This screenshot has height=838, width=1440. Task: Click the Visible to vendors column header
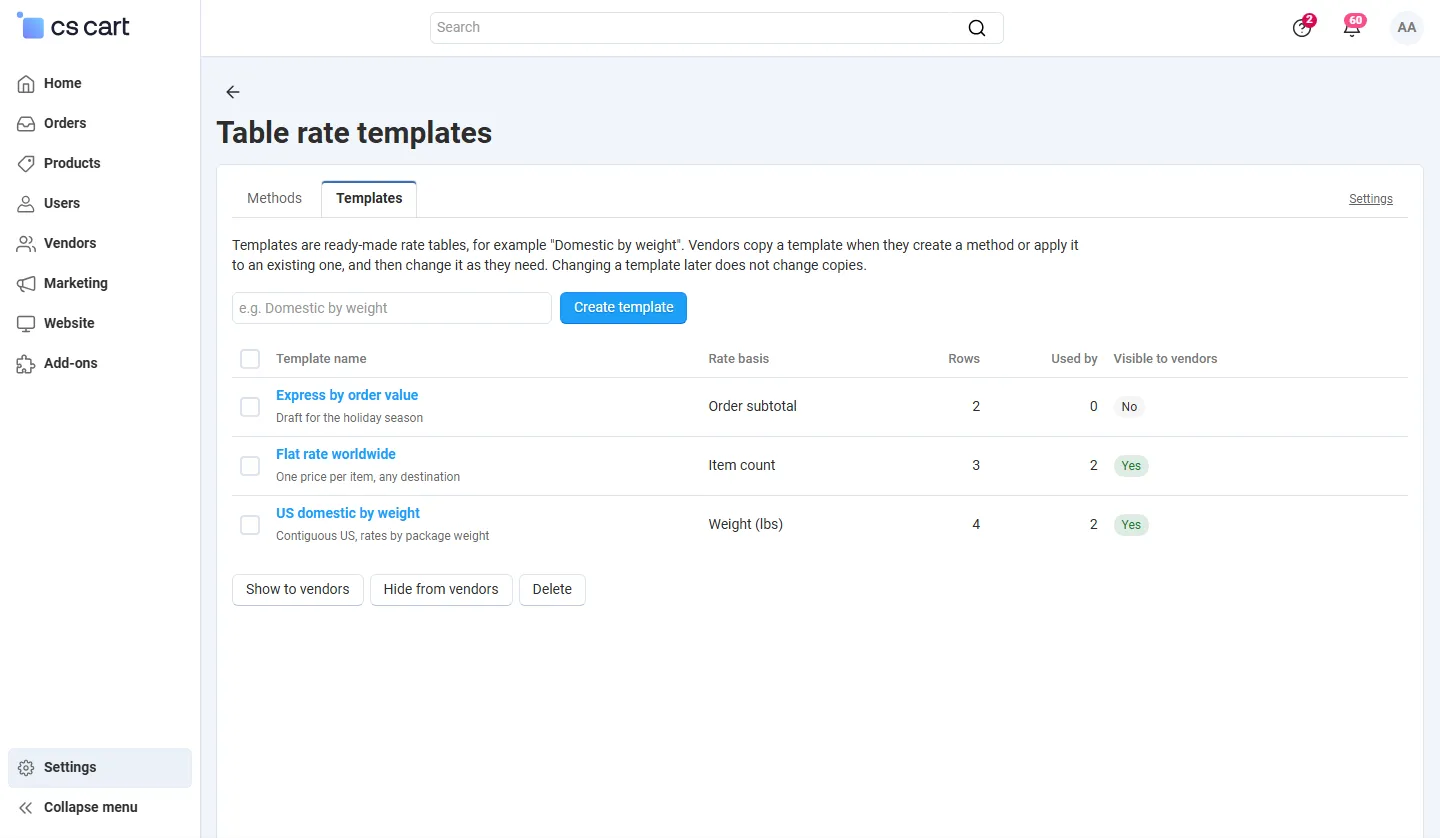(1165, 359)
